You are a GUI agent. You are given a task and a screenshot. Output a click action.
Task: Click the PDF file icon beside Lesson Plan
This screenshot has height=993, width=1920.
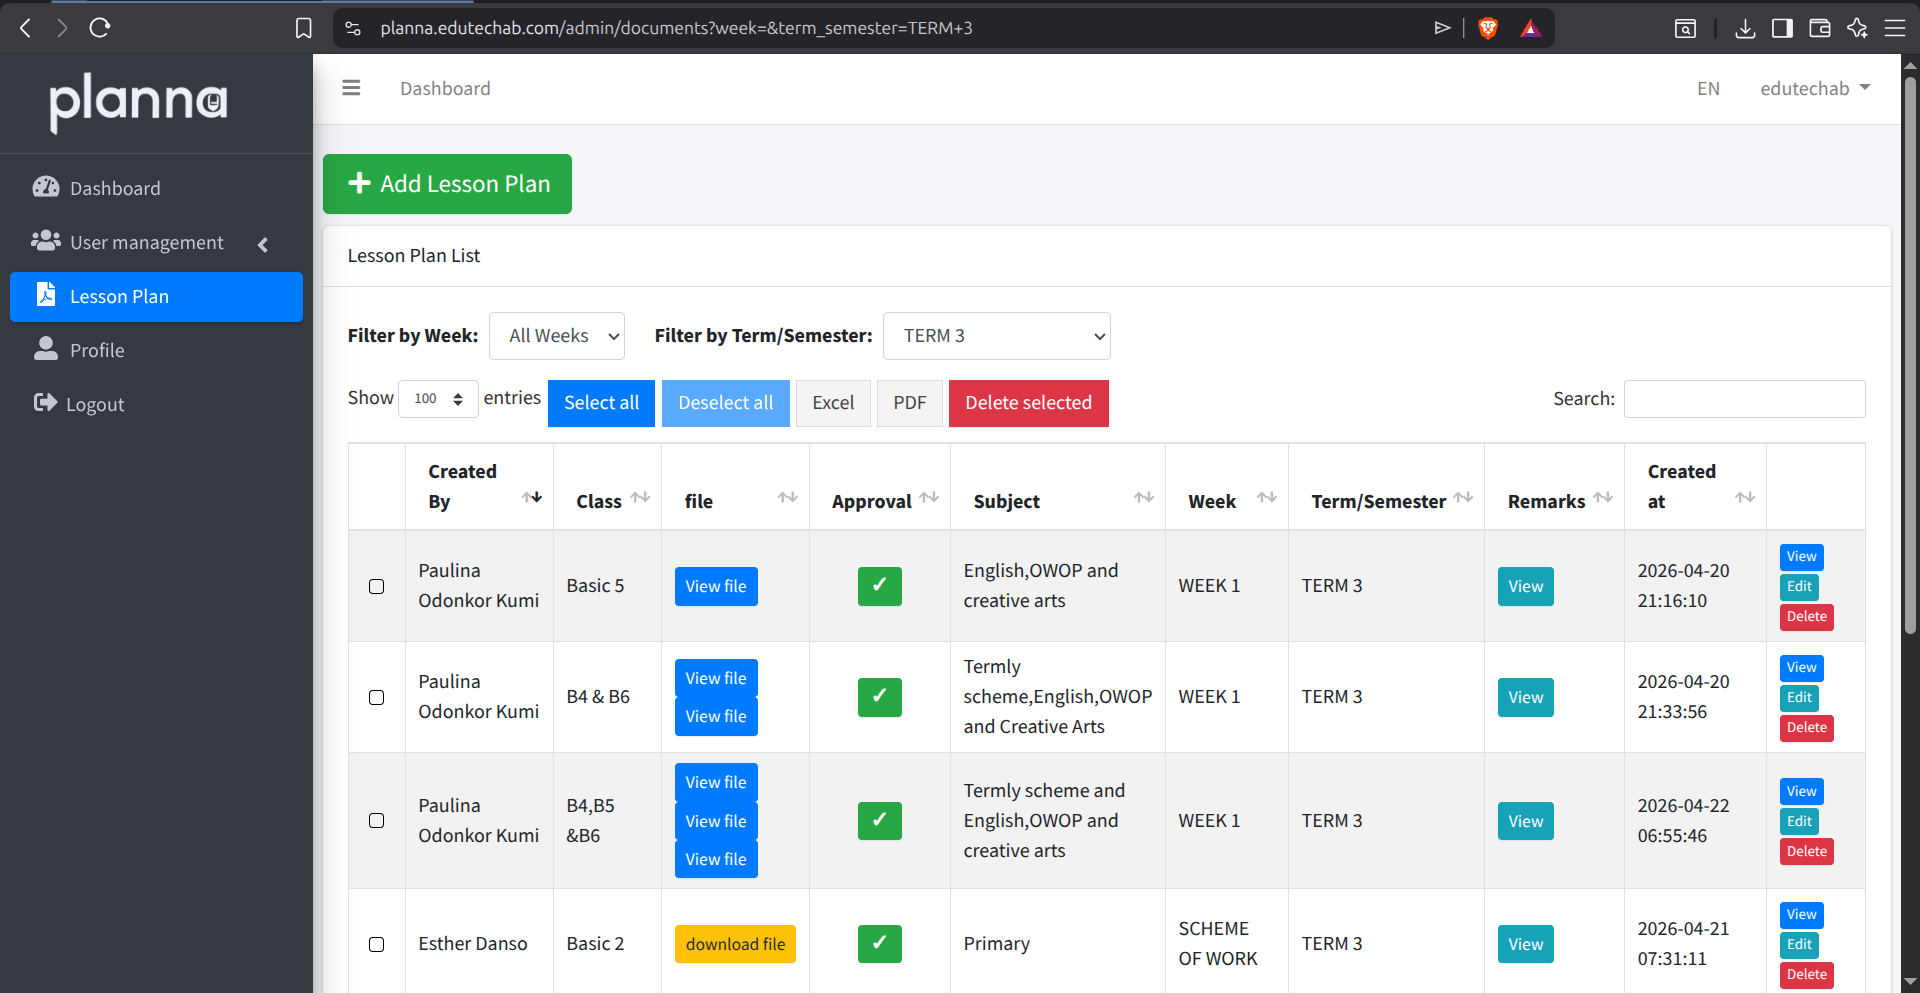[46, 294]
